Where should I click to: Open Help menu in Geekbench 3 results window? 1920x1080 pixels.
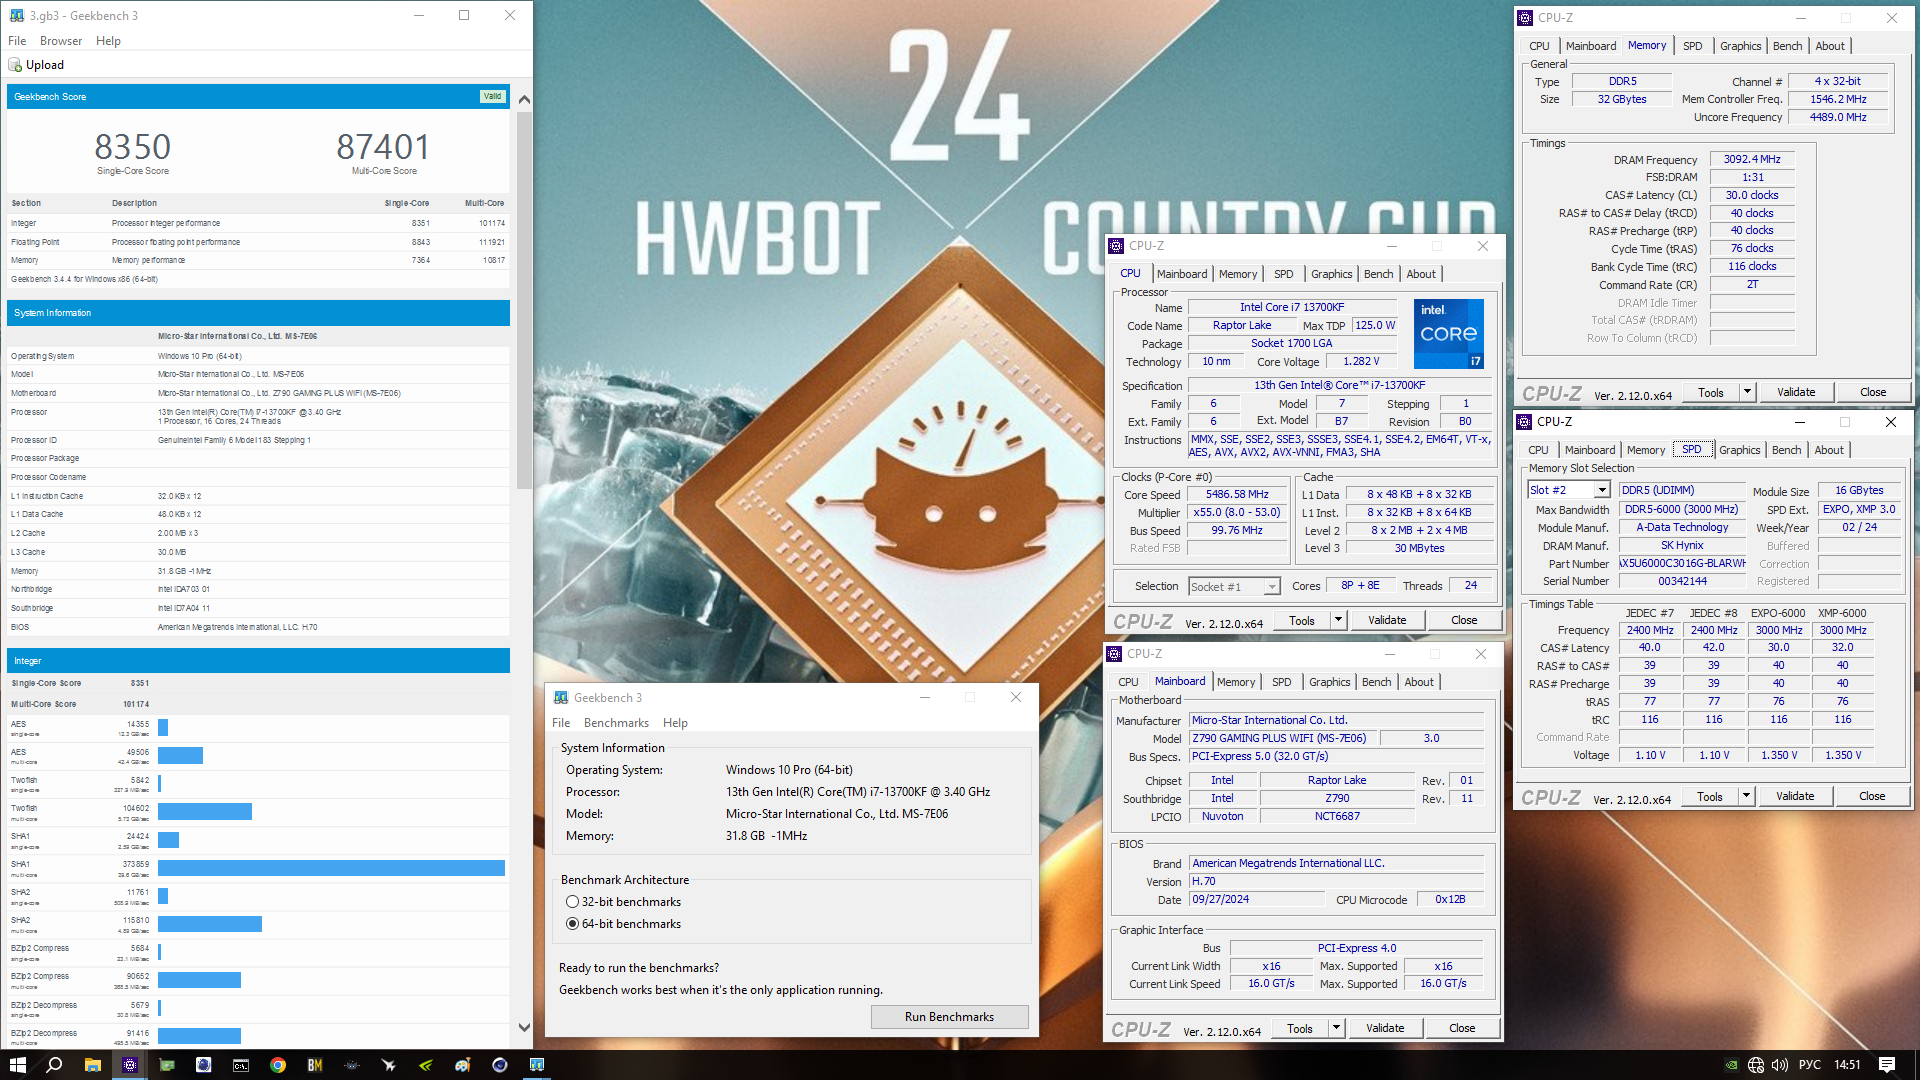(x=108, y=41)
